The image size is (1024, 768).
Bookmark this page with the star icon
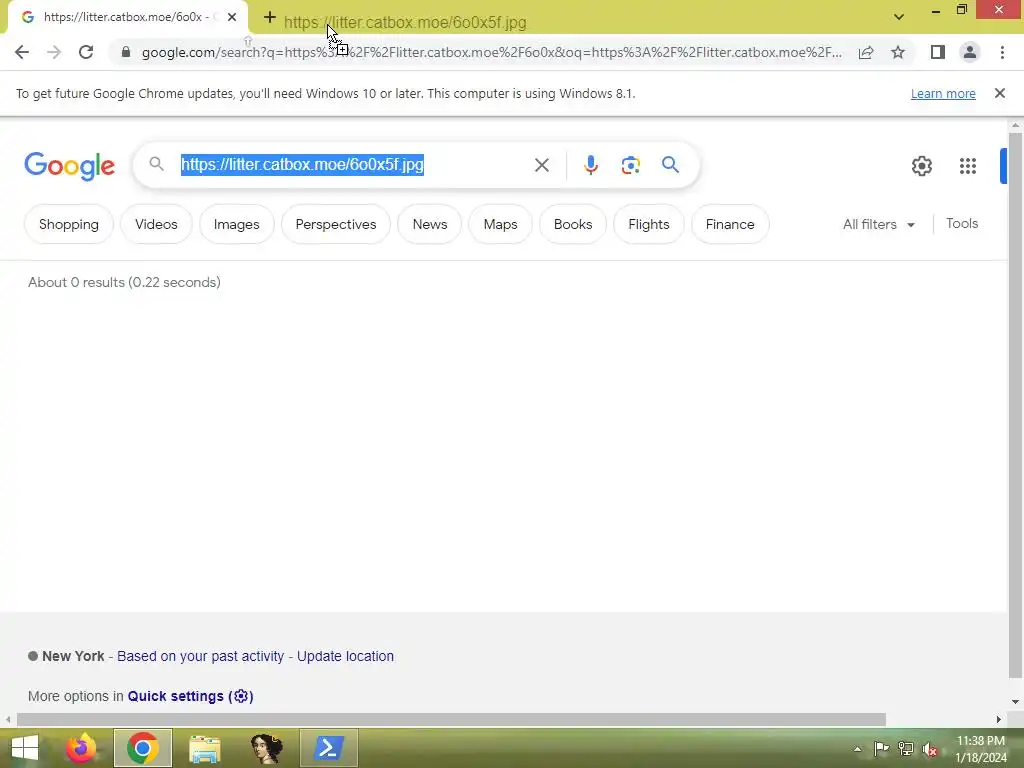898,52
